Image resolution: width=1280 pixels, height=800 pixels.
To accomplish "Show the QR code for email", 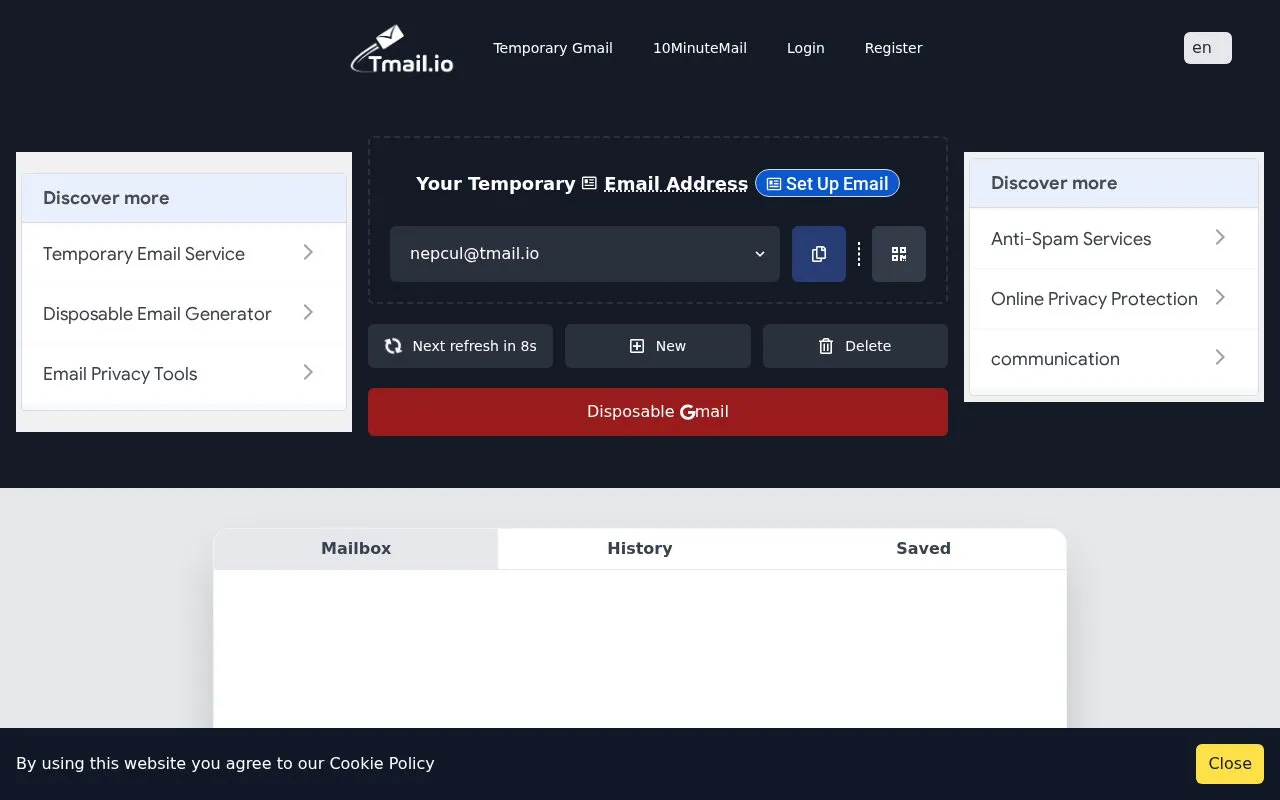I will [899, 254].
